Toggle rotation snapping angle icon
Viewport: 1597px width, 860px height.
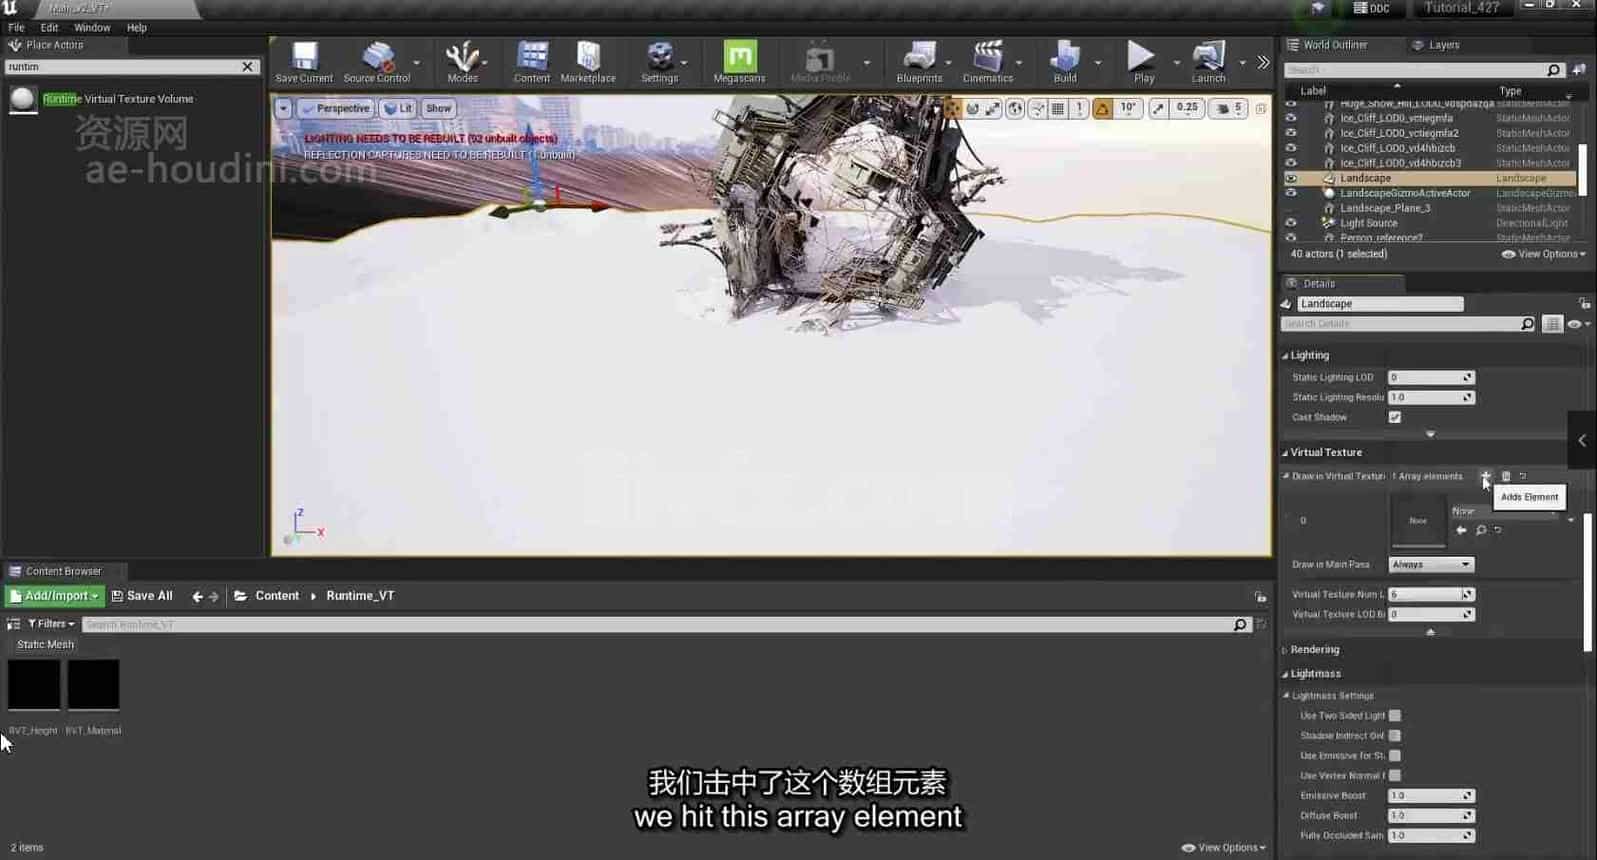[1102, 108]
